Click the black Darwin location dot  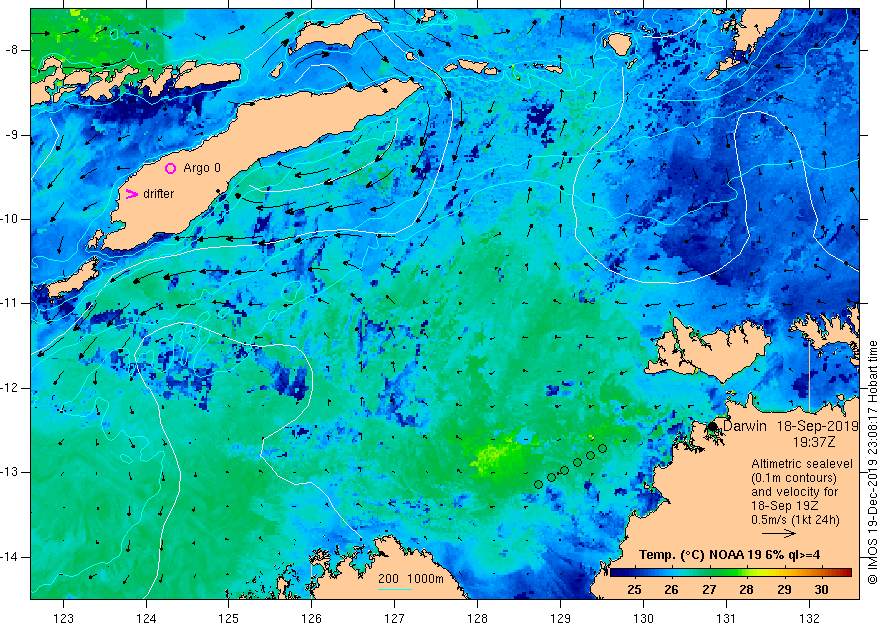coord(712,426)
